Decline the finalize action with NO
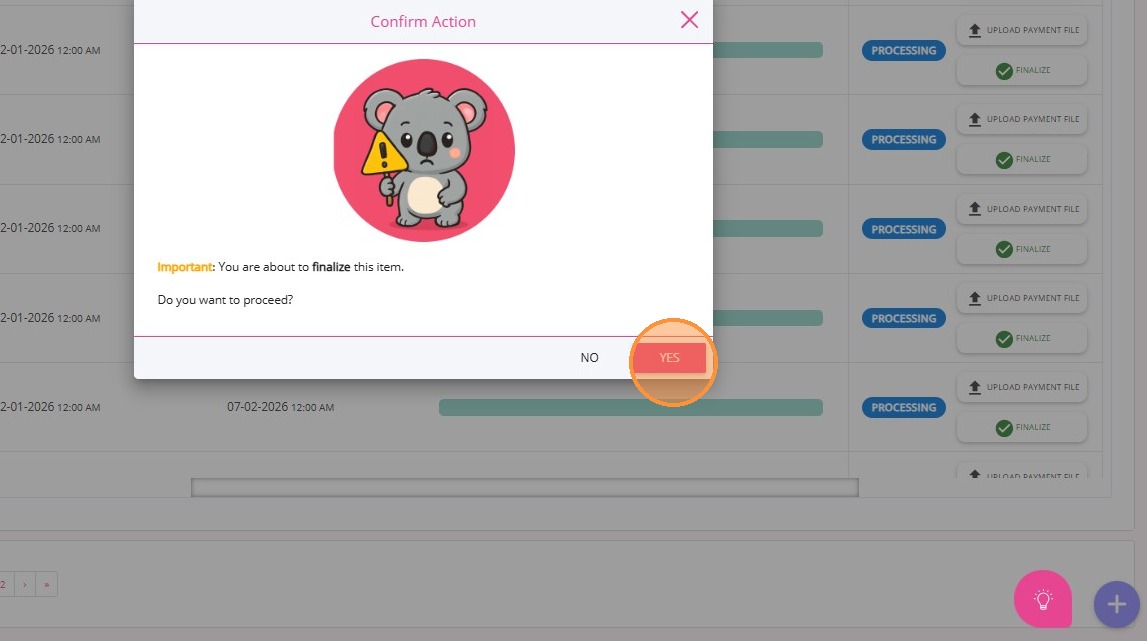 (x=589, y=358)
